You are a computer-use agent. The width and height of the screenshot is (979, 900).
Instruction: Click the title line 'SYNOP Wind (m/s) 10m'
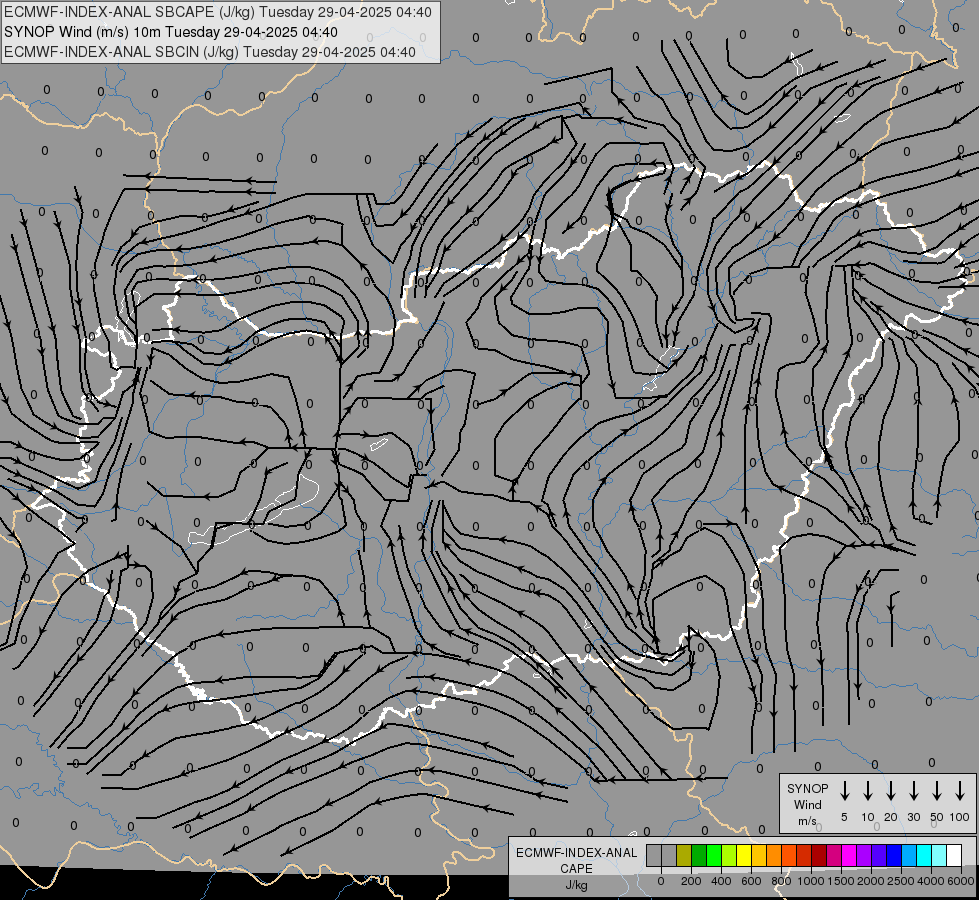tap(83, 32)
